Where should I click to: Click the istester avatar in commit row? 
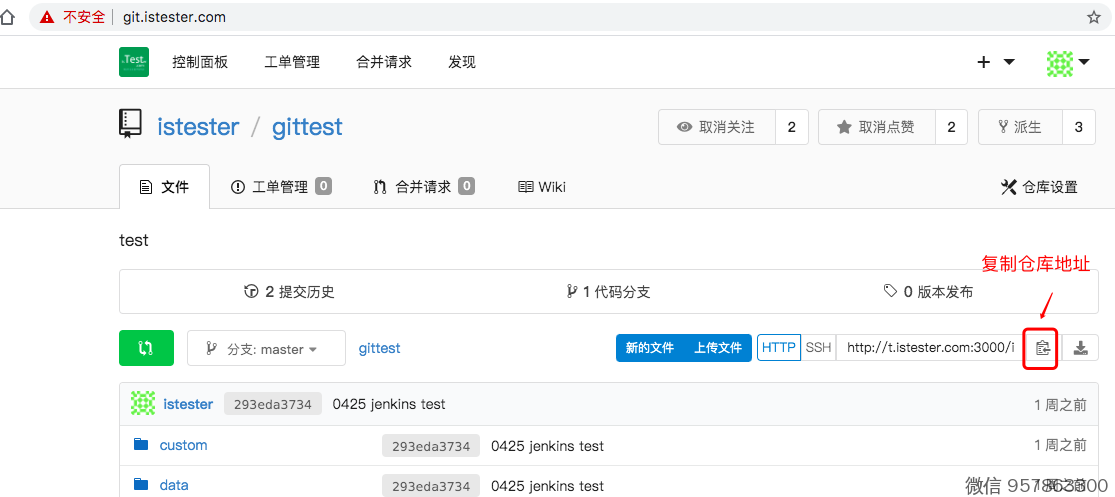[143, 404]
